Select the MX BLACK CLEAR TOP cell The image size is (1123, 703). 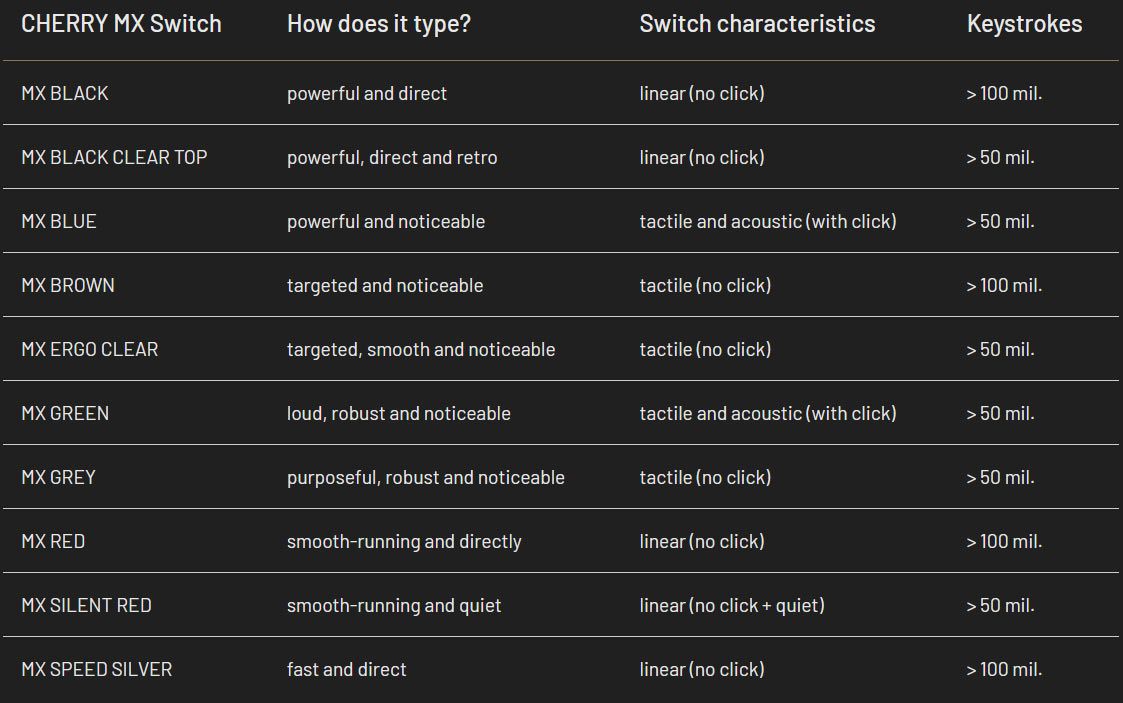point(114,157)
